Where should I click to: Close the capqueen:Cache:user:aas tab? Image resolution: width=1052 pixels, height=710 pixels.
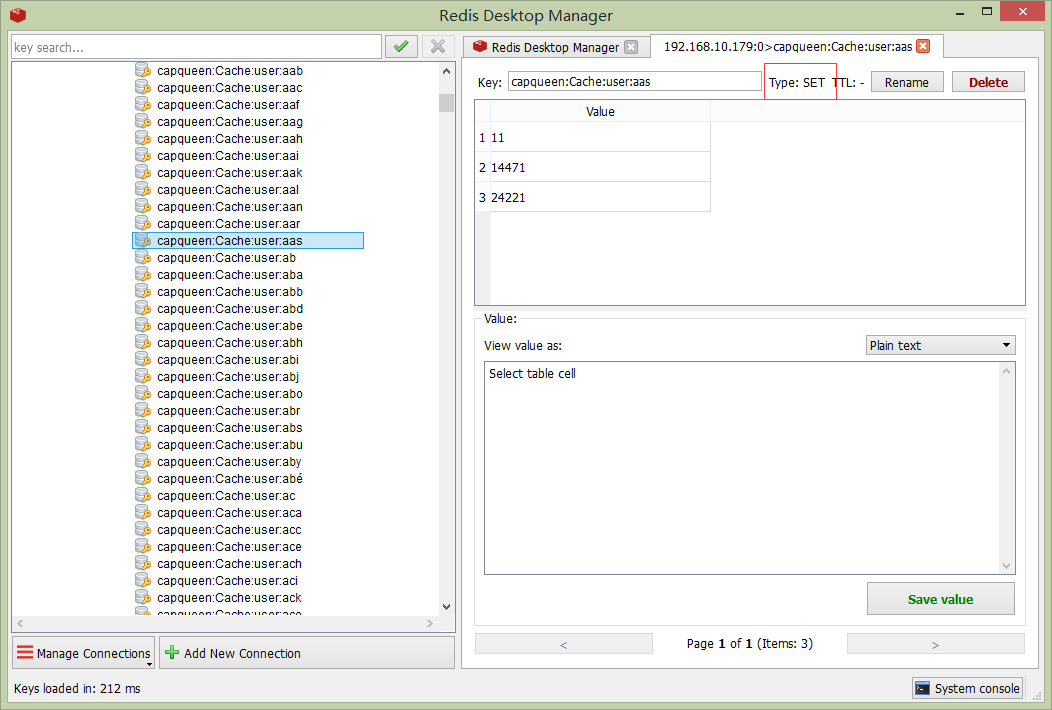(x=923, y=46)
